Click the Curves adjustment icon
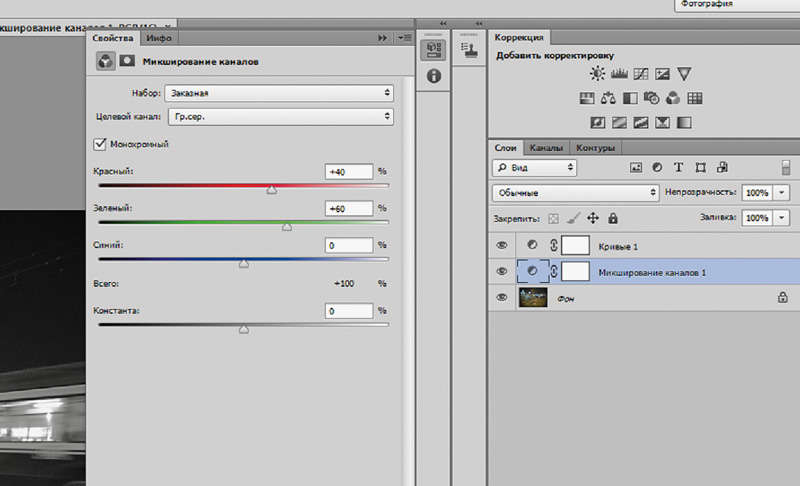The width and height of the screenshot is (800, 486). click(639, 73)
